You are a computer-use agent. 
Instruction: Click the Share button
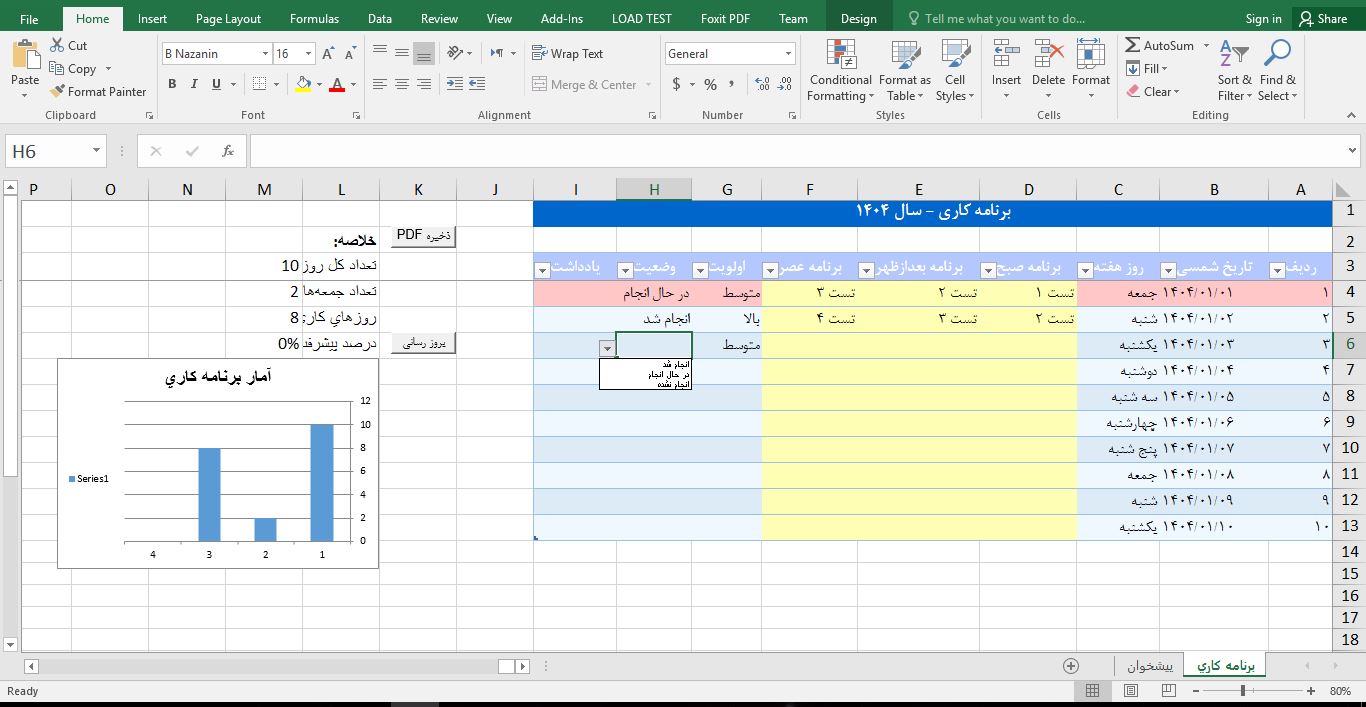1323,18
